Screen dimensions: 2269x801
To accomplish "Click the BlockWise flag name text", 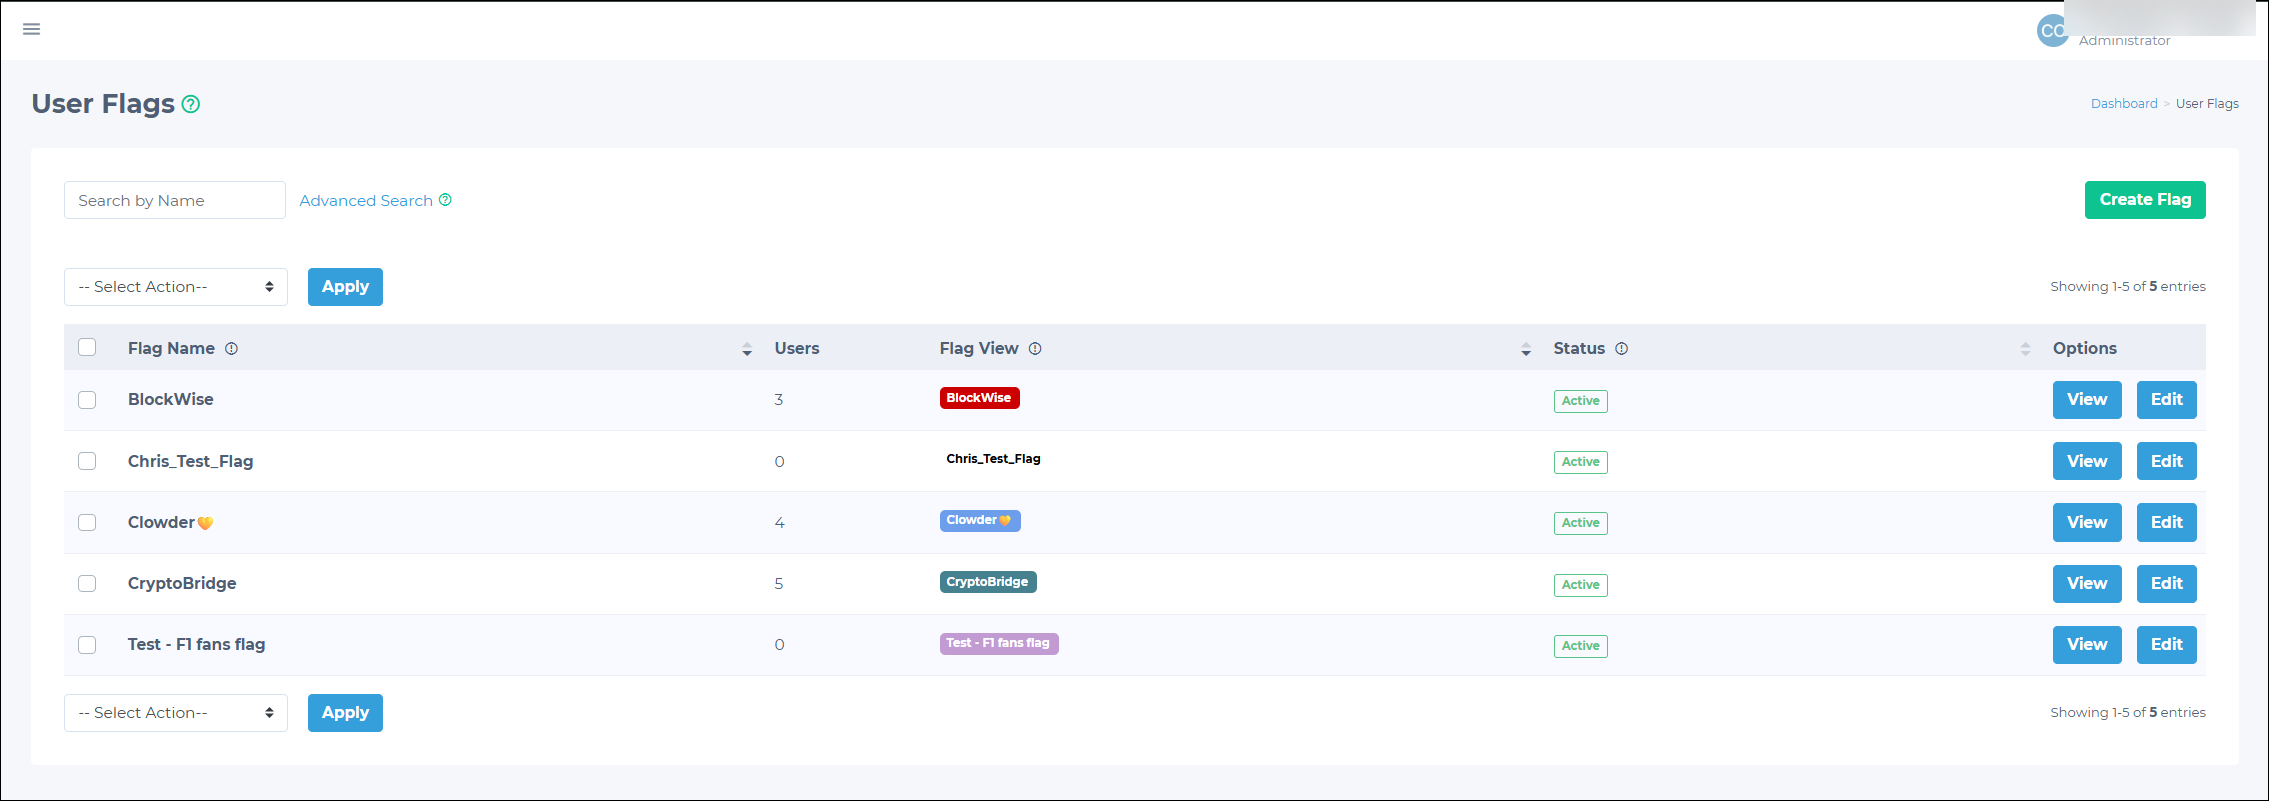I will [x=170, y=400].
